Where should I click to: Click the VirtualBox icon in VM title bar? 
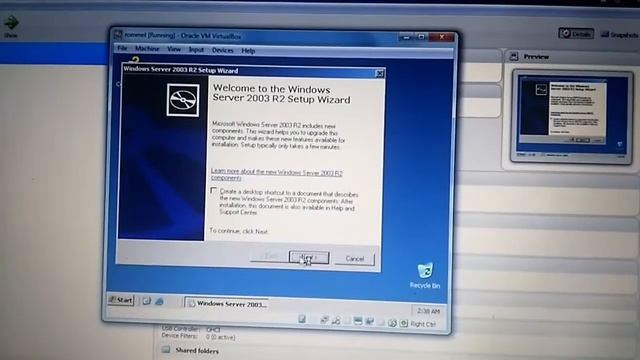[x=118, y=35]
